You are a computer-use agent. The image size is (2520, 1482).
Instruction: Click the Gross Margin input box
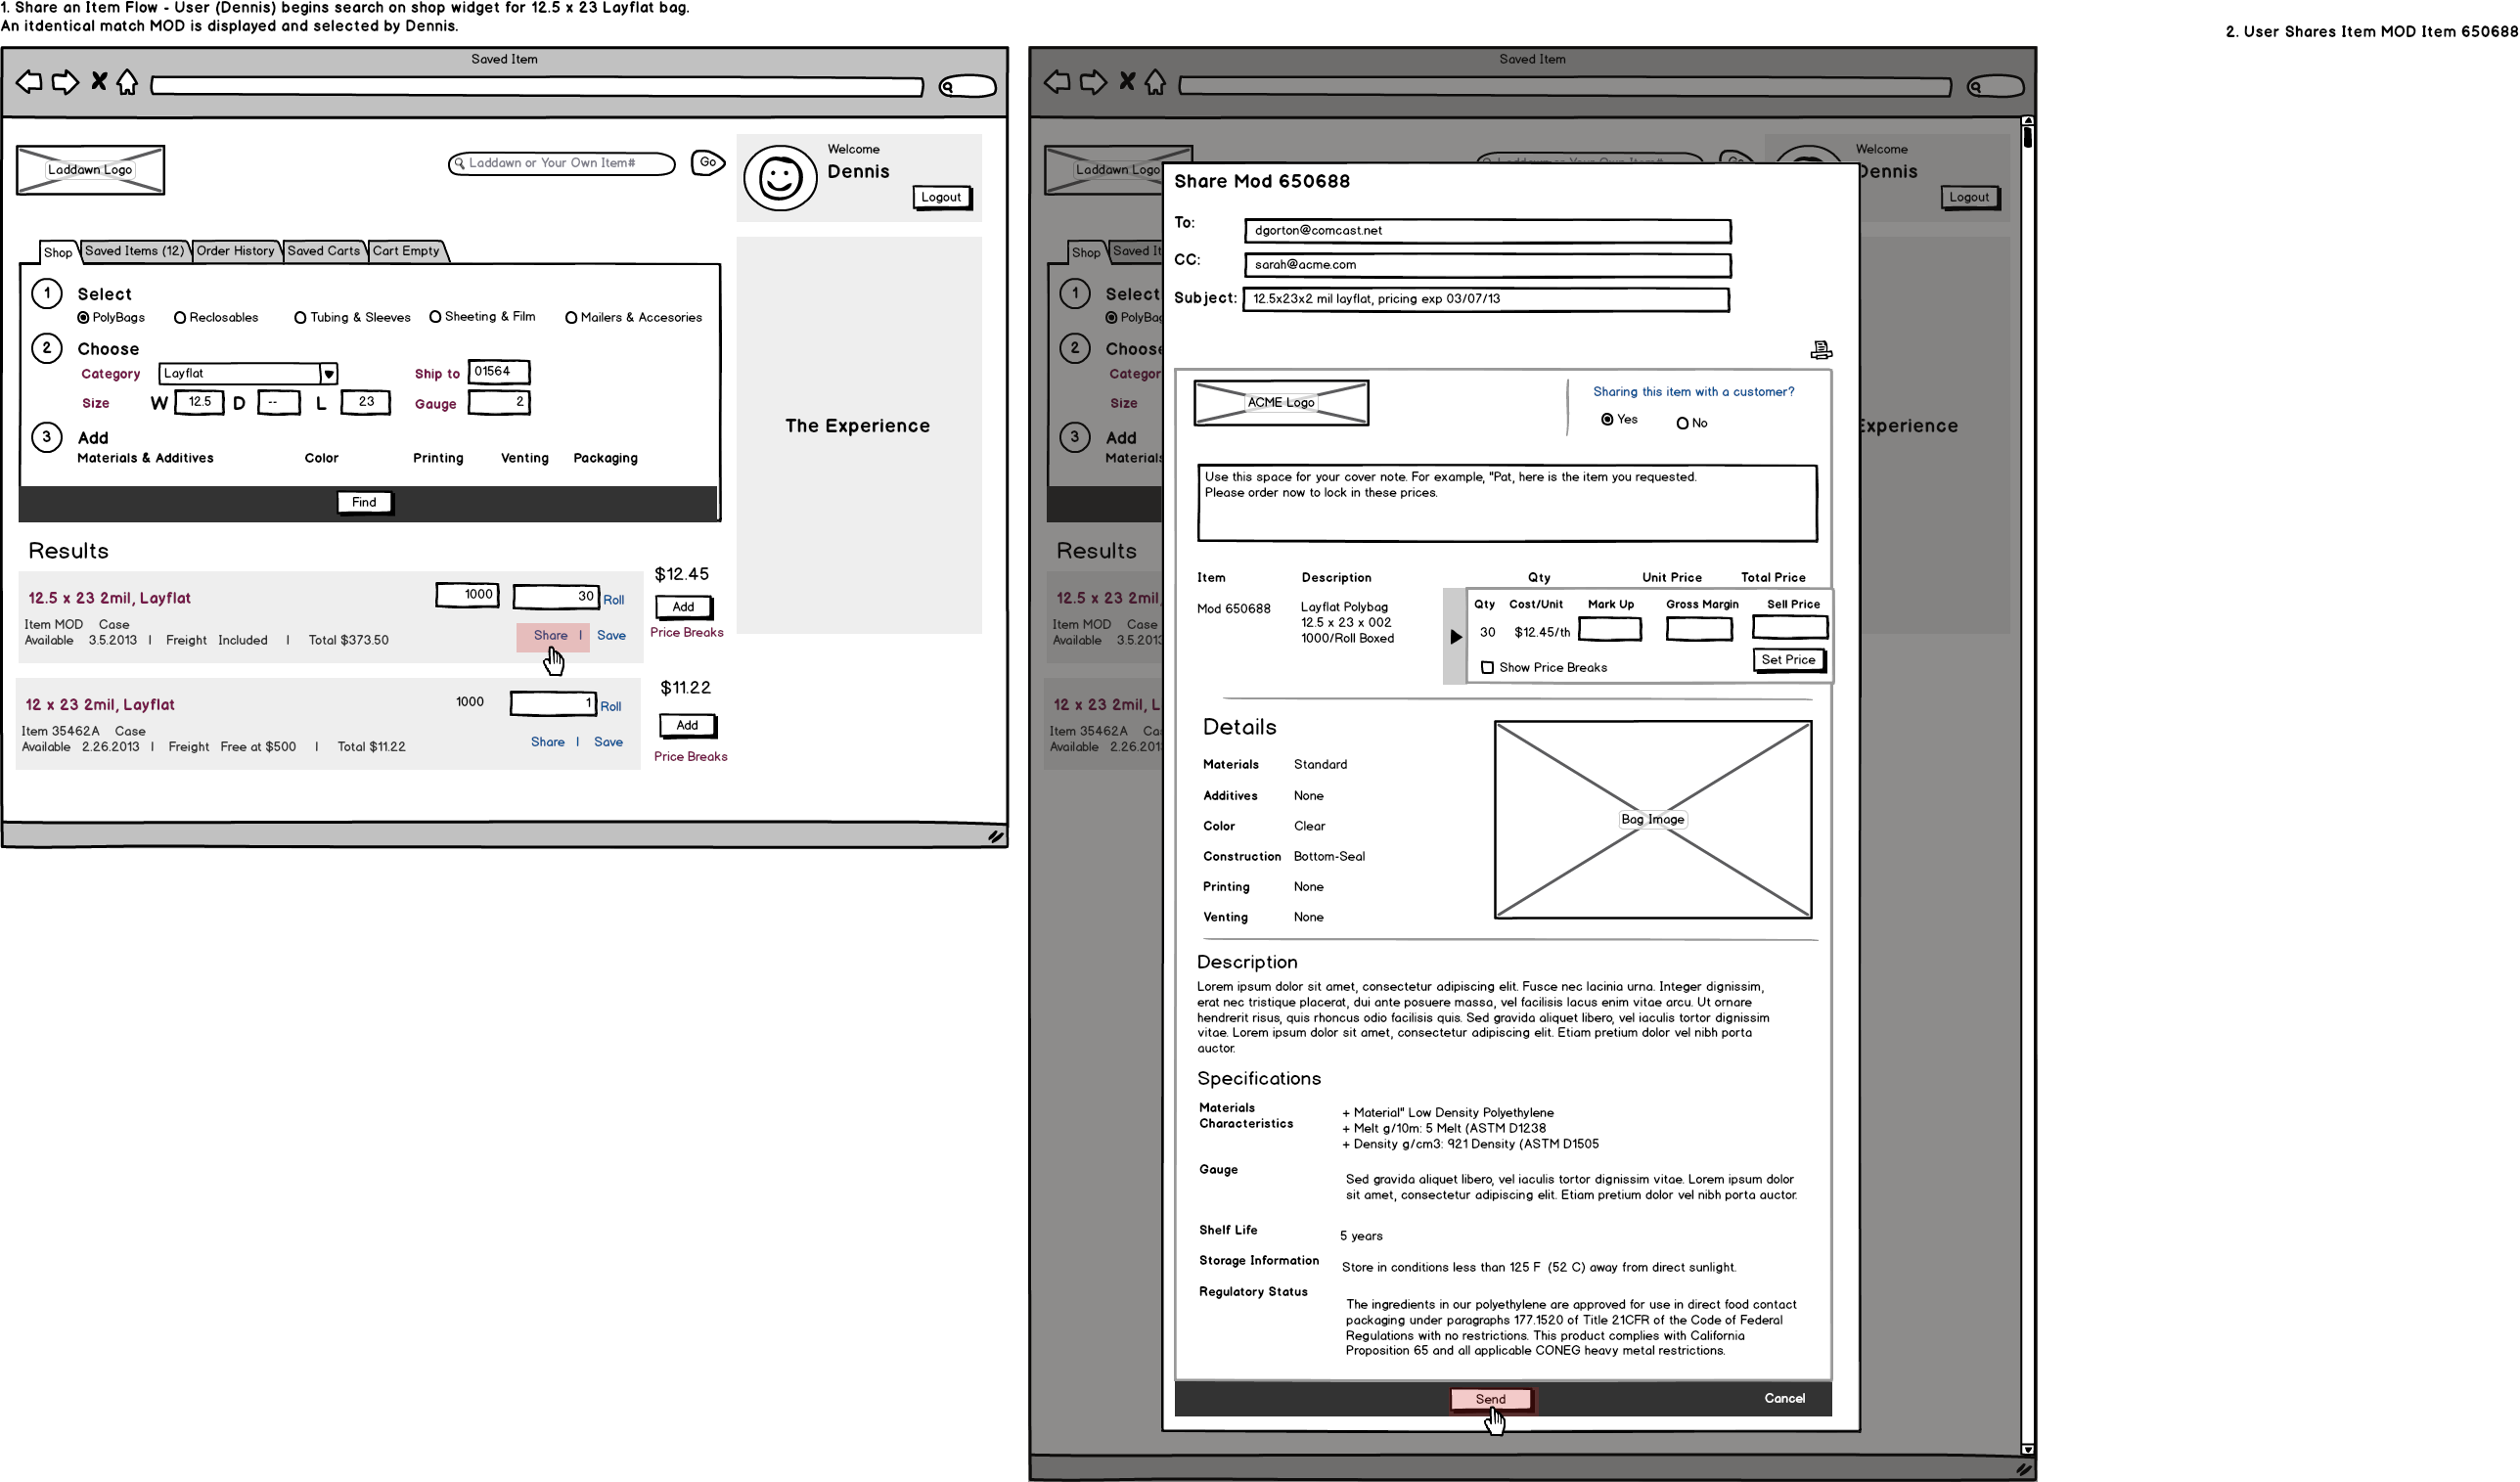click(x=1699, y=629)
